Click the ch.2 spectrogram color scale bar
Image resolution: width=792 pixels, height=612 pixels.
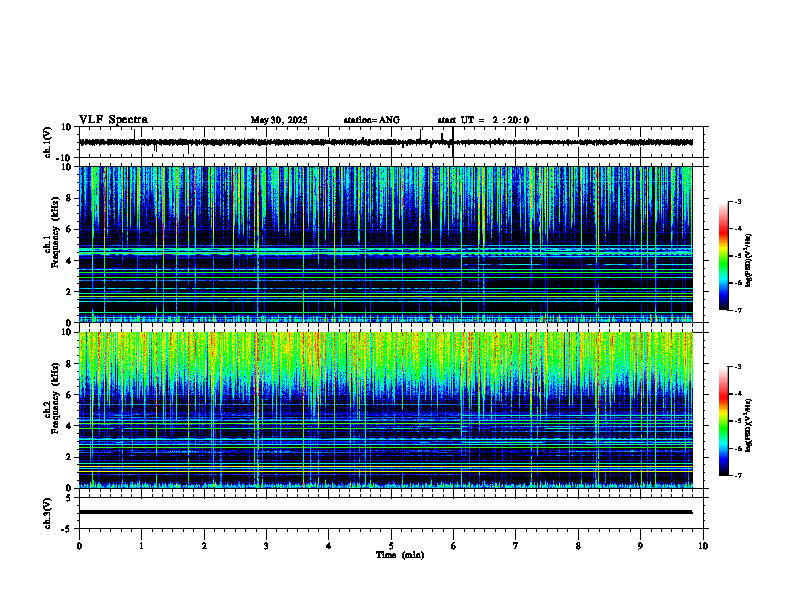coord(723,421)
